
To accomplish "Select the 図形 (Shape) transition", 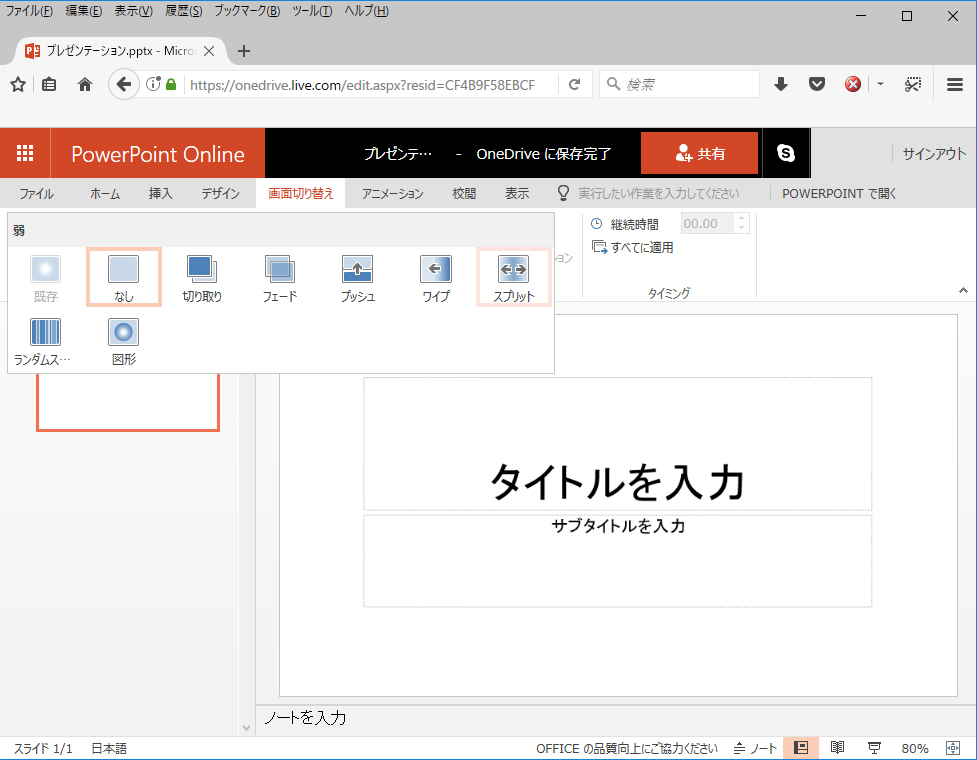I will pos(124,340).
